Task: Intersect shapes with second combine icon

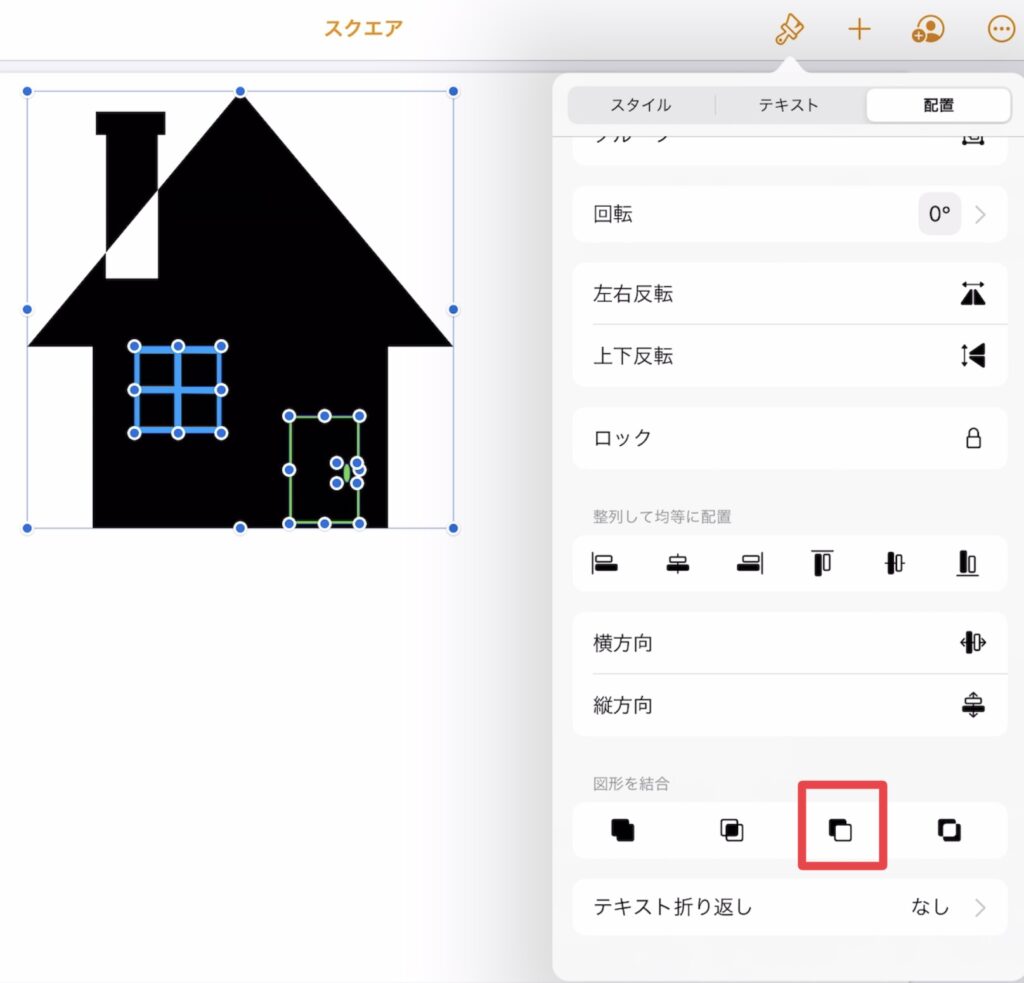Action: (x=731, y=830)
